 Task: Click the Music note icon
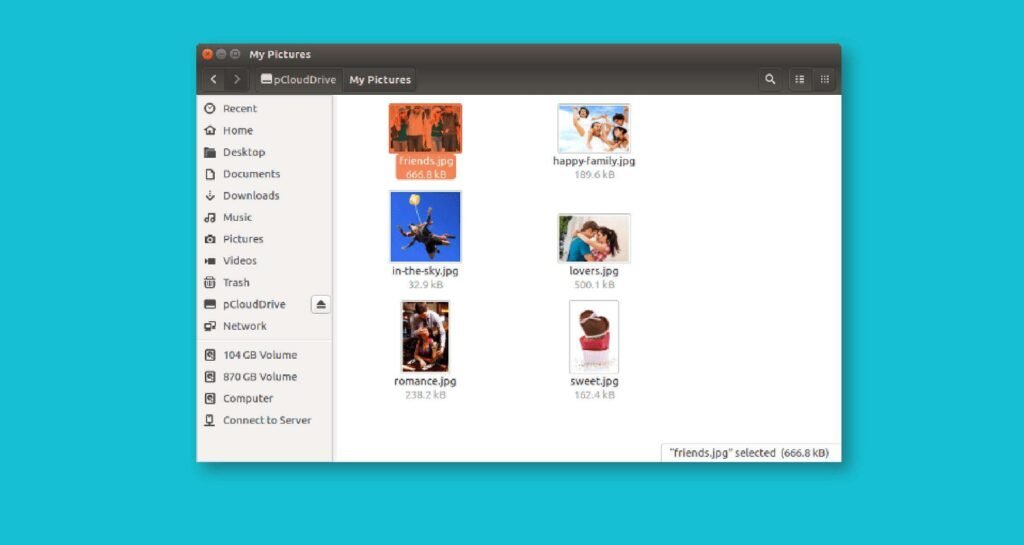tap(210, 217)
